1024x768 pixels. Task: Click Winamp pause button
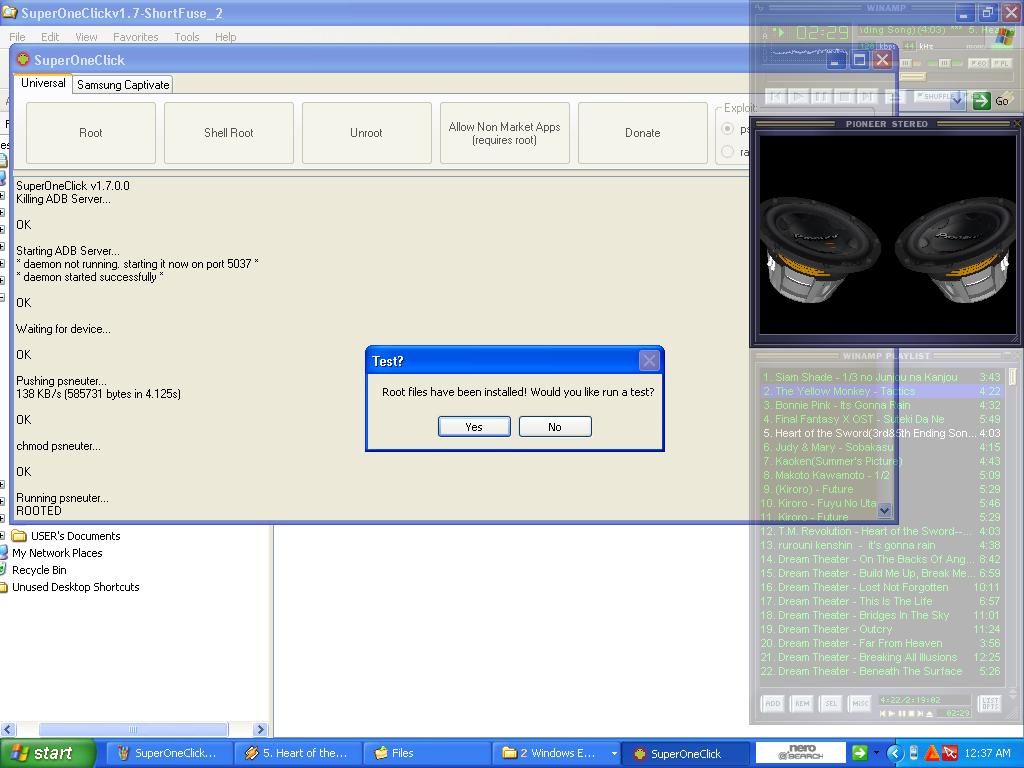click(822, 96)
